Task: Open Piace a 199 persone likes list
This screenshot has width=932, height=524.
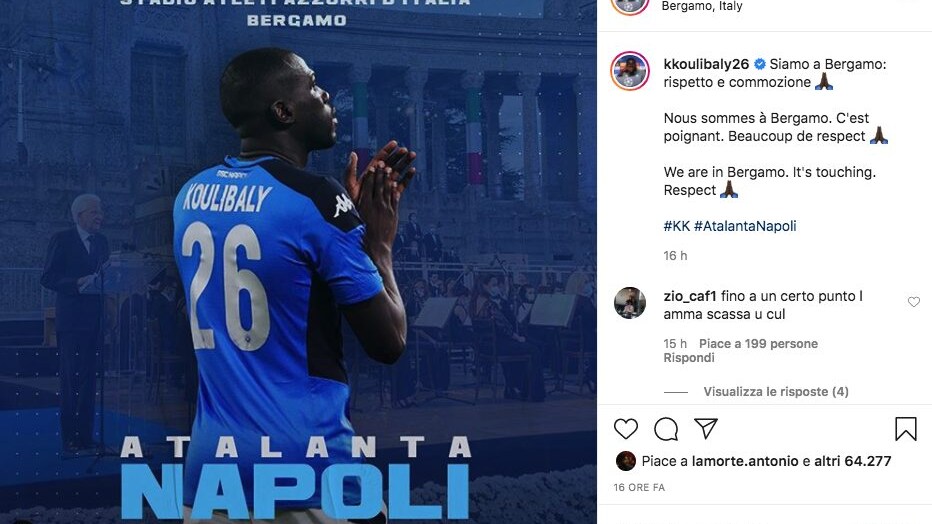Action: click(x=758, y=343)
